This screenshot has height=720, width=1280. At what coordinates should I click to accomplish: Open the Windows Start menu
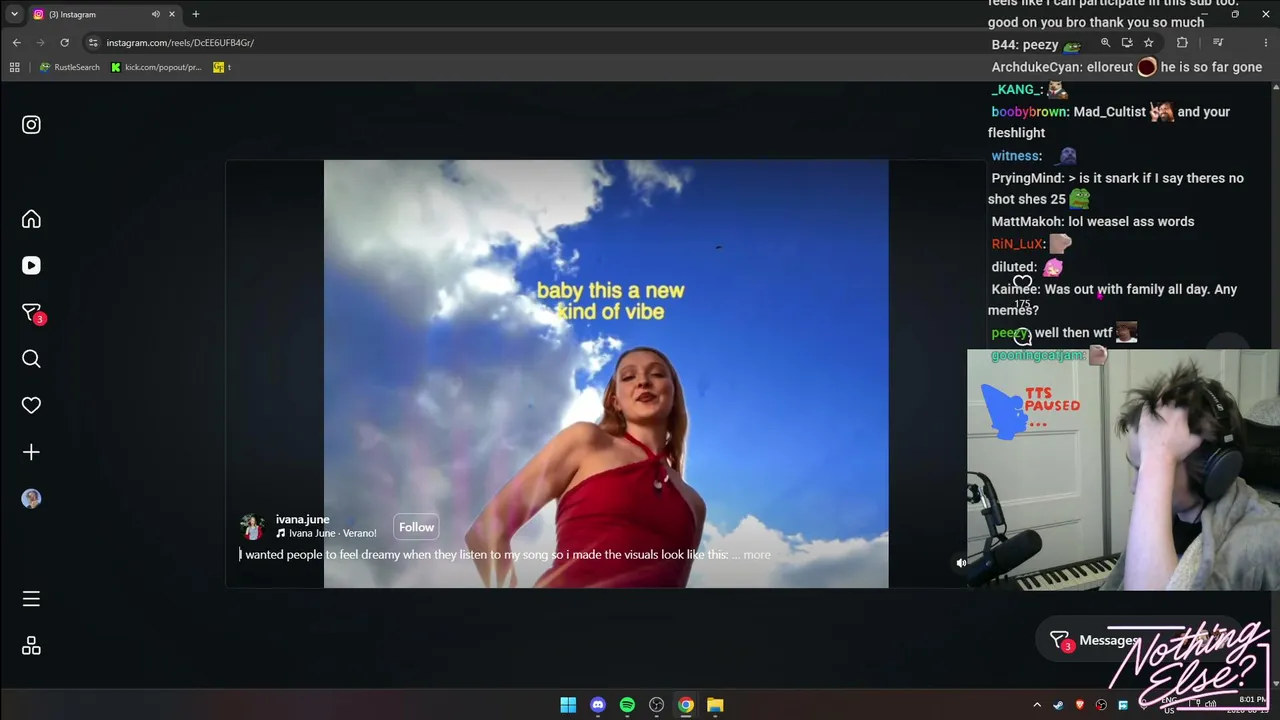pos(568,705)
